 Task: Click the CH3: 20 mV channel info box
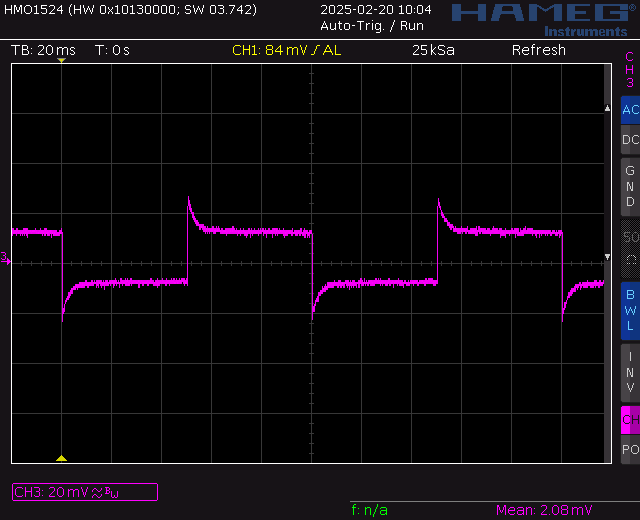[84, 491]
